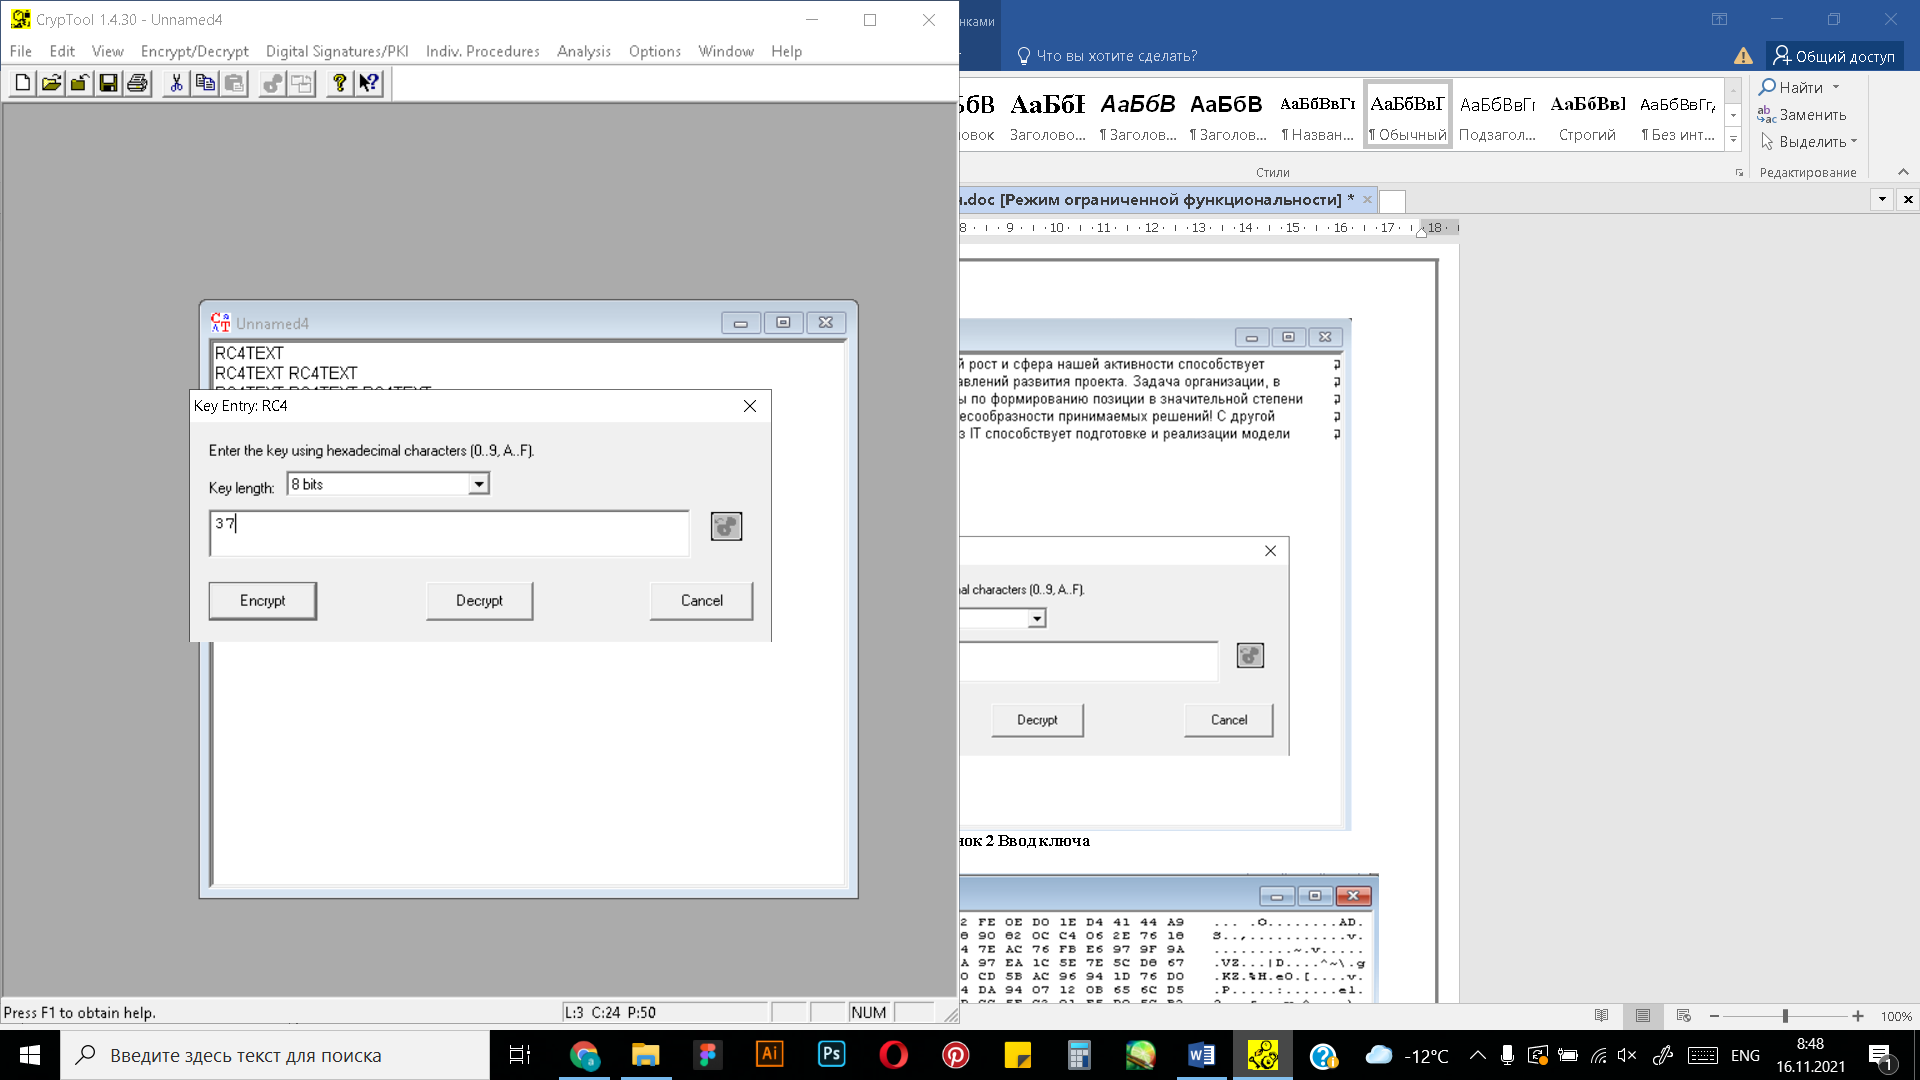
Task: Open the Digital Signatures/PKI menu
Action: [x=337, y=51]
